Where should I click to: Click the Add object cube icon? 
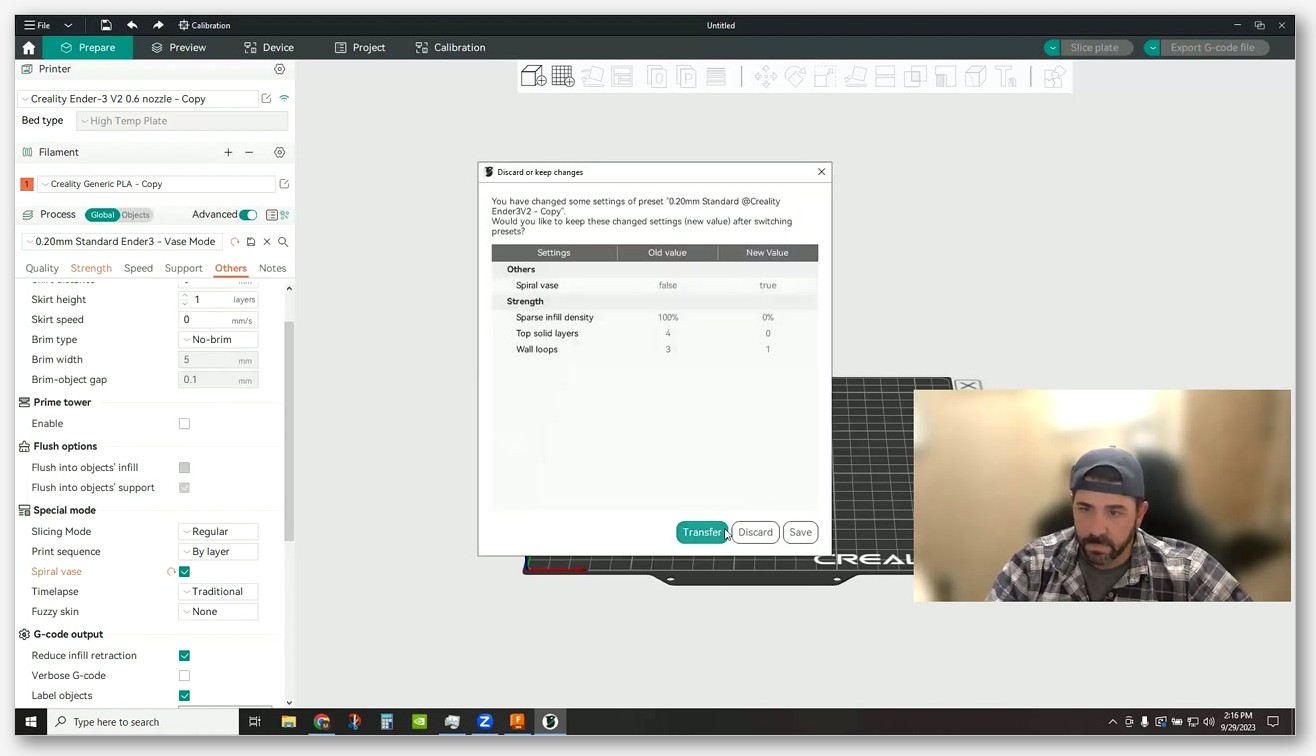tap(533, 76)
